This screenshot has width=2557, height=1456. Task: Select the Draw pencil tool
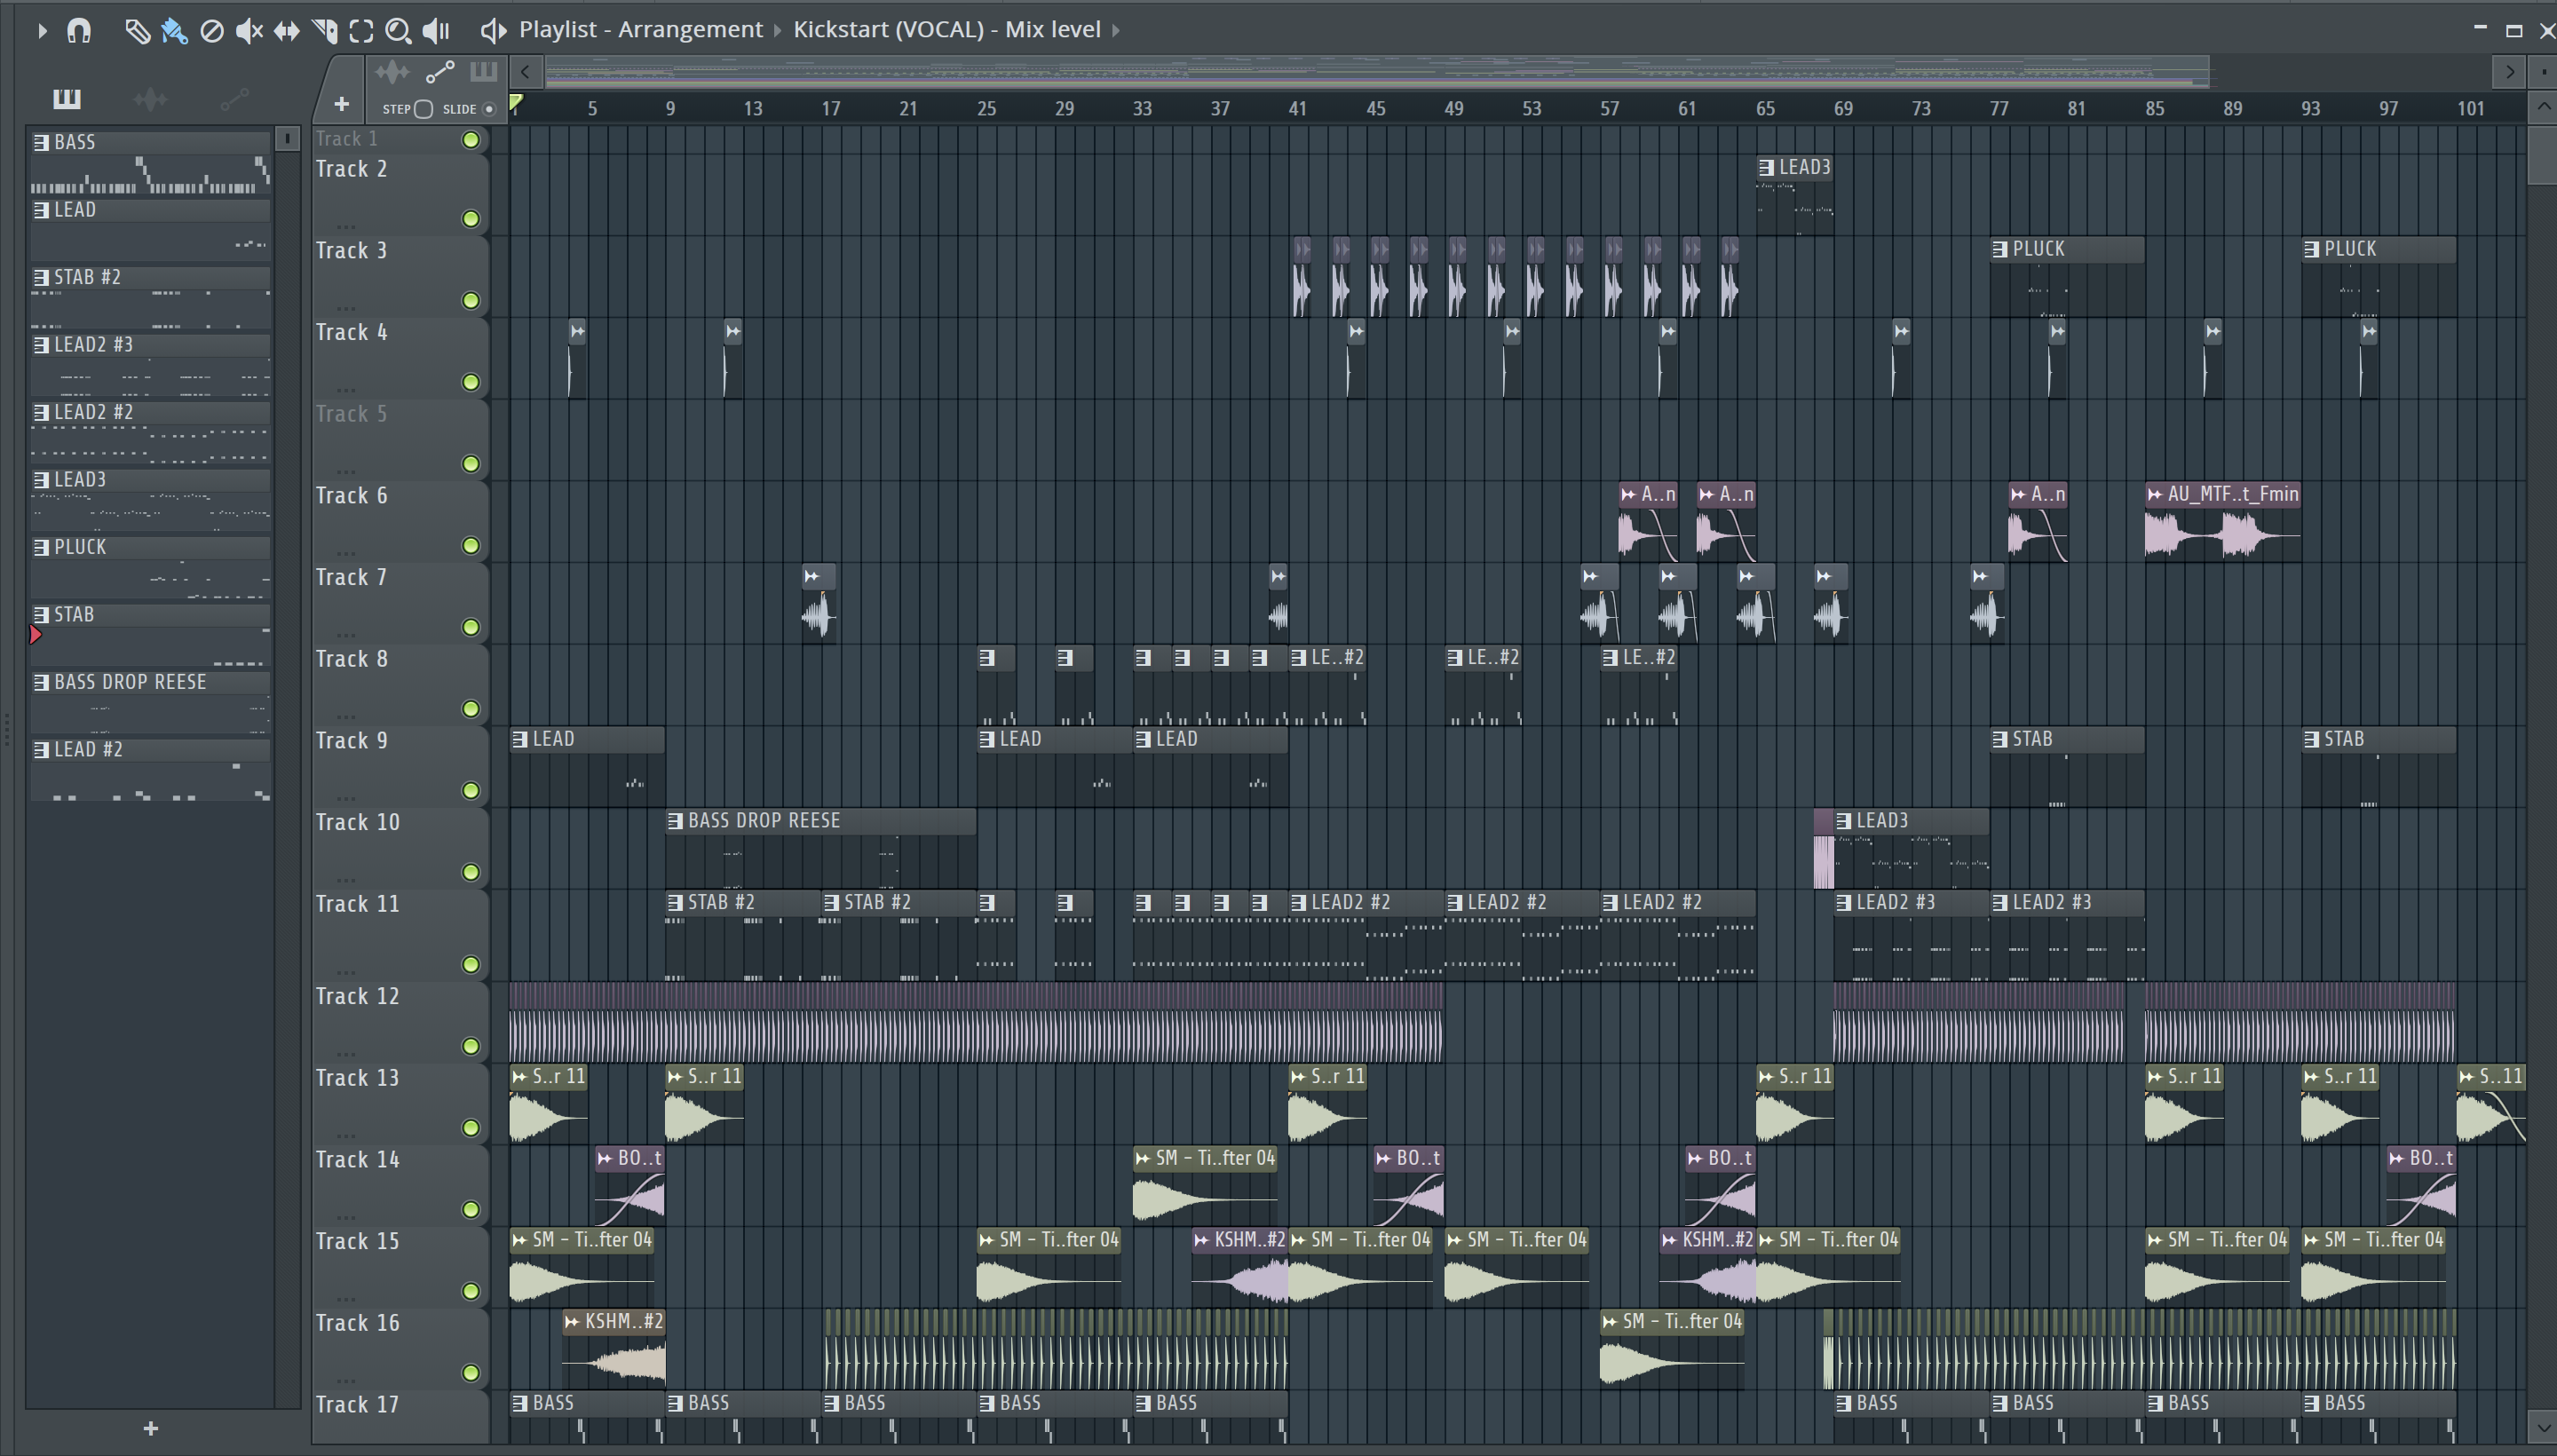pos(137,31)
